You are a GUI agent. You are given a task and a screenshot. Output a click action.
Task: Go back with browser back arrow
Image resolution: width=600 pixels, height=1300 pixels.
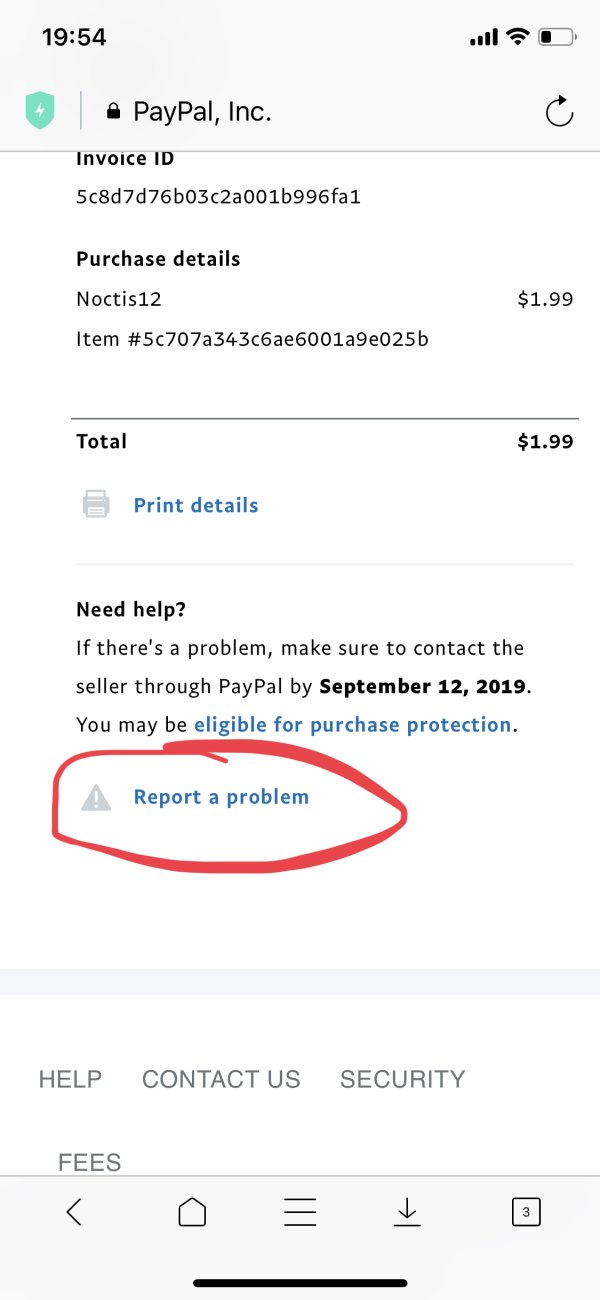point(74,1212)
